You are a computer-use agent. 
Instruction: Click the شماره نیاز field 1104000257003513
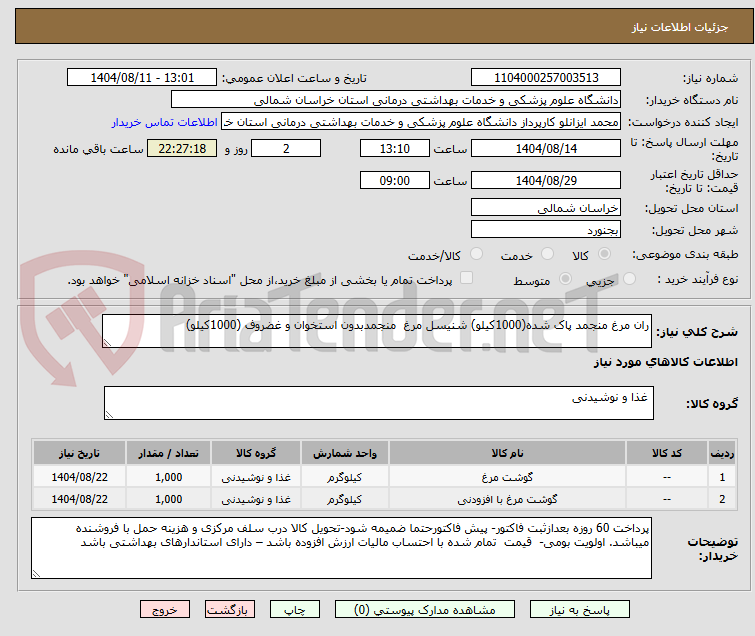click(x=546, y=78)
